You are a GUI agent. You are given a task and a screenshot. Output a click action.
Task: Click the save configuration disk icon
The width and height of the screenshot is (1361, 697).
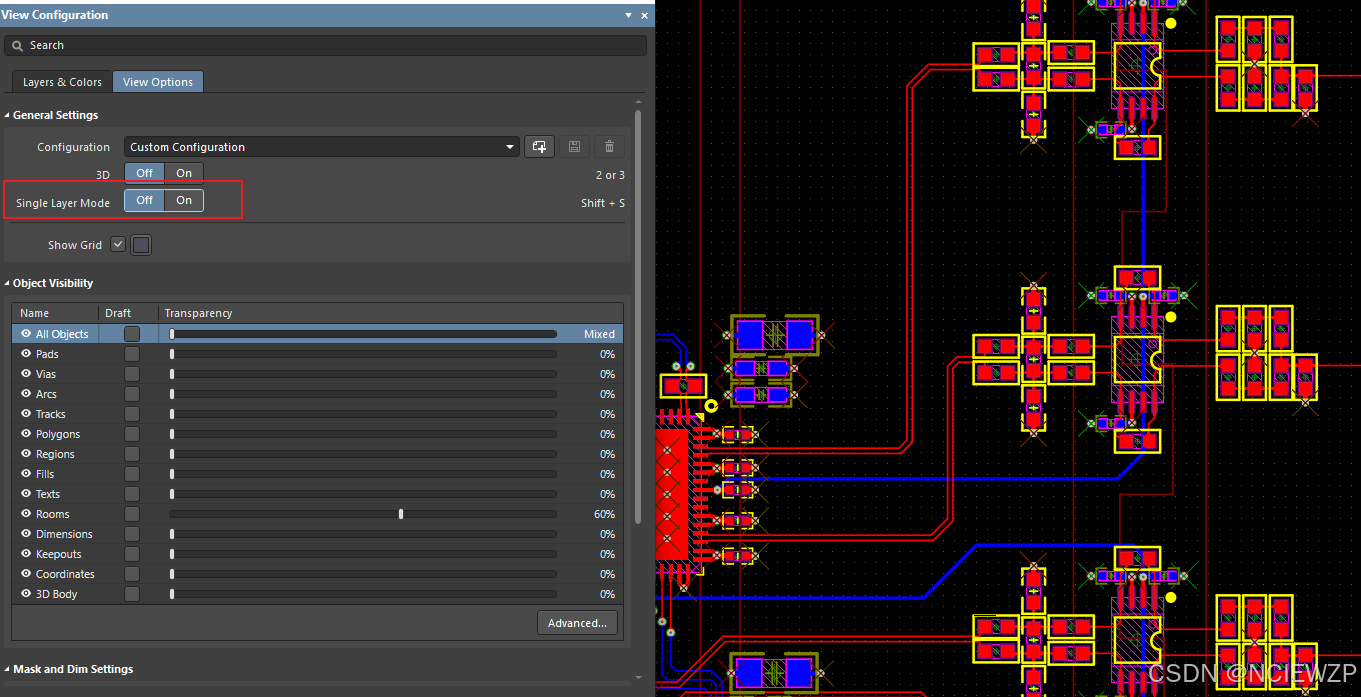coord(574,147)
